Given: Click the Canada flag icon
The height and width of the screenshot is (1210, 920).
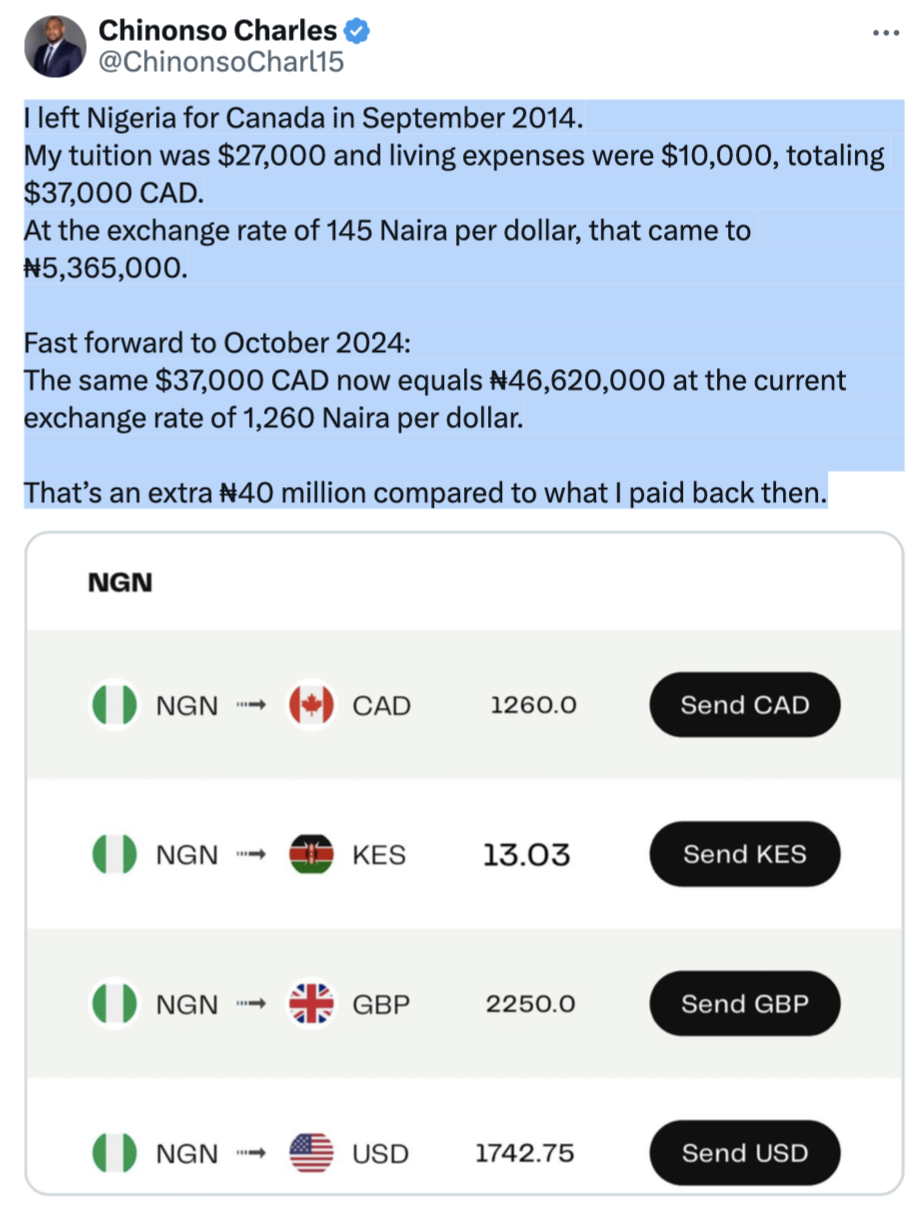Looking at the screenshot, I should (x=311, y=705).
